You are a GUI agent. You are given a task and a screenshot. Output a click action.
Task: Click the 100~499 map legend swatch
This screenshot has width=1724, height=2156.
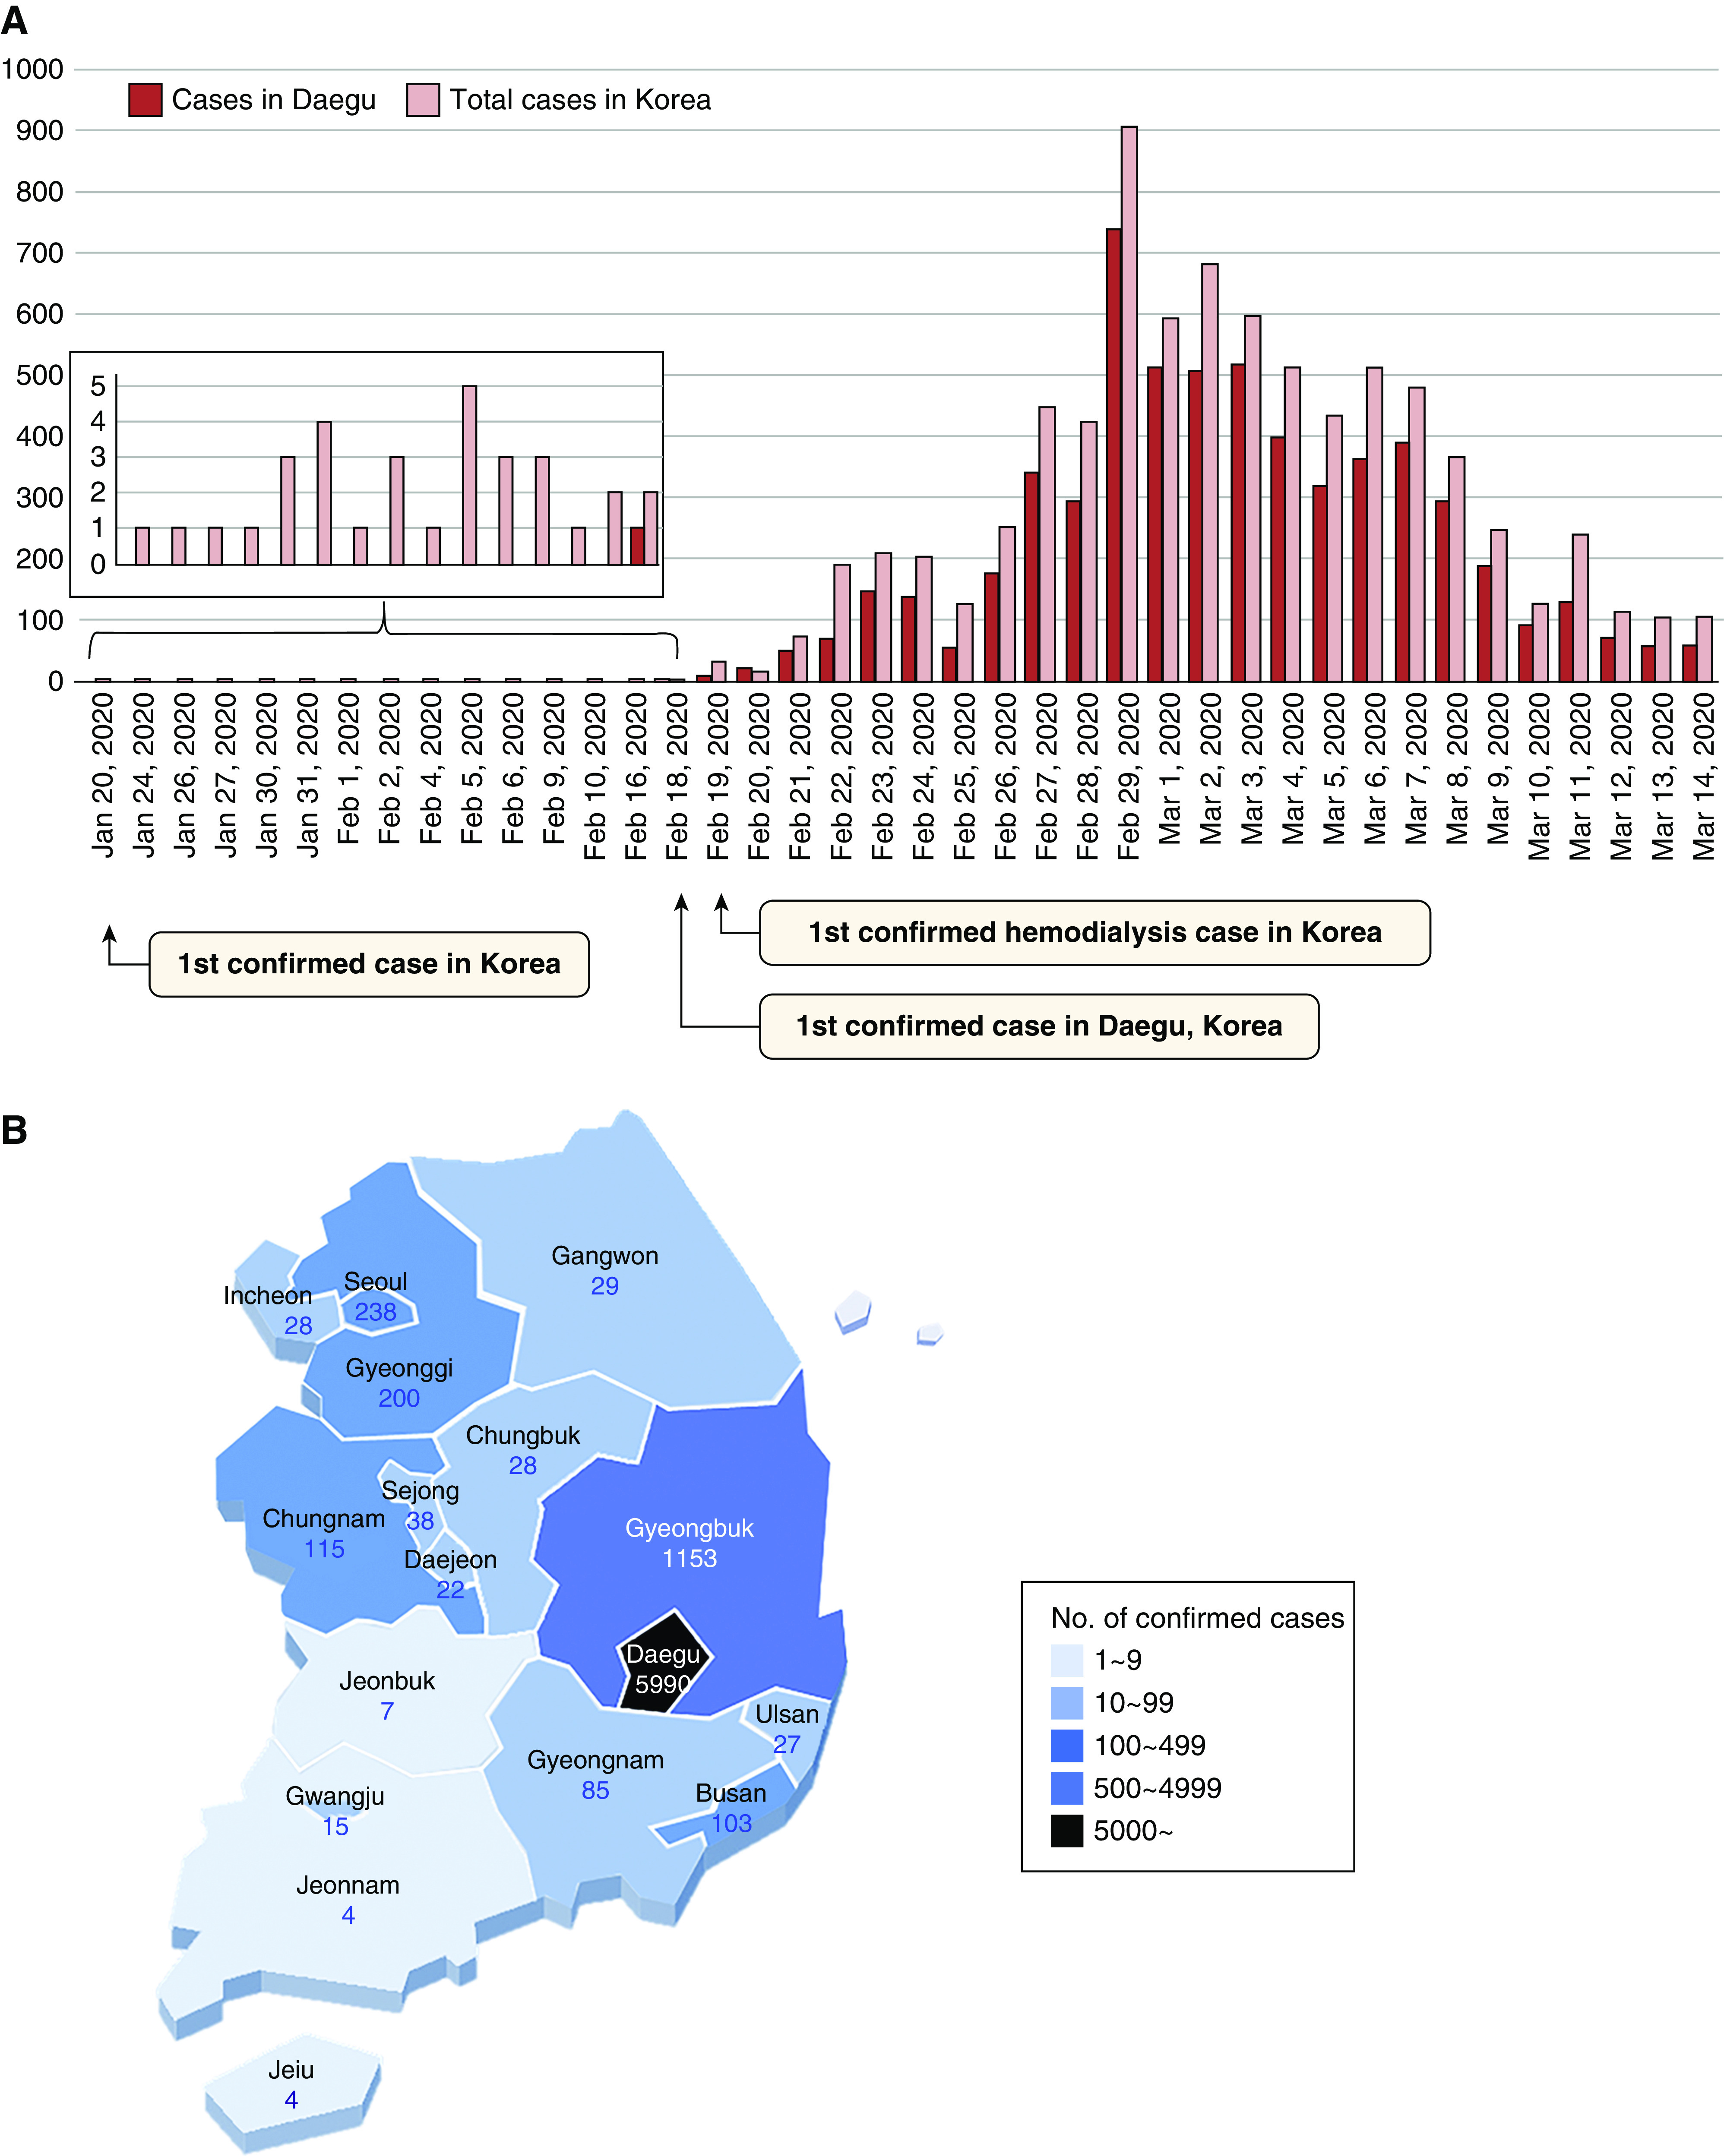coord(1067,1746)
